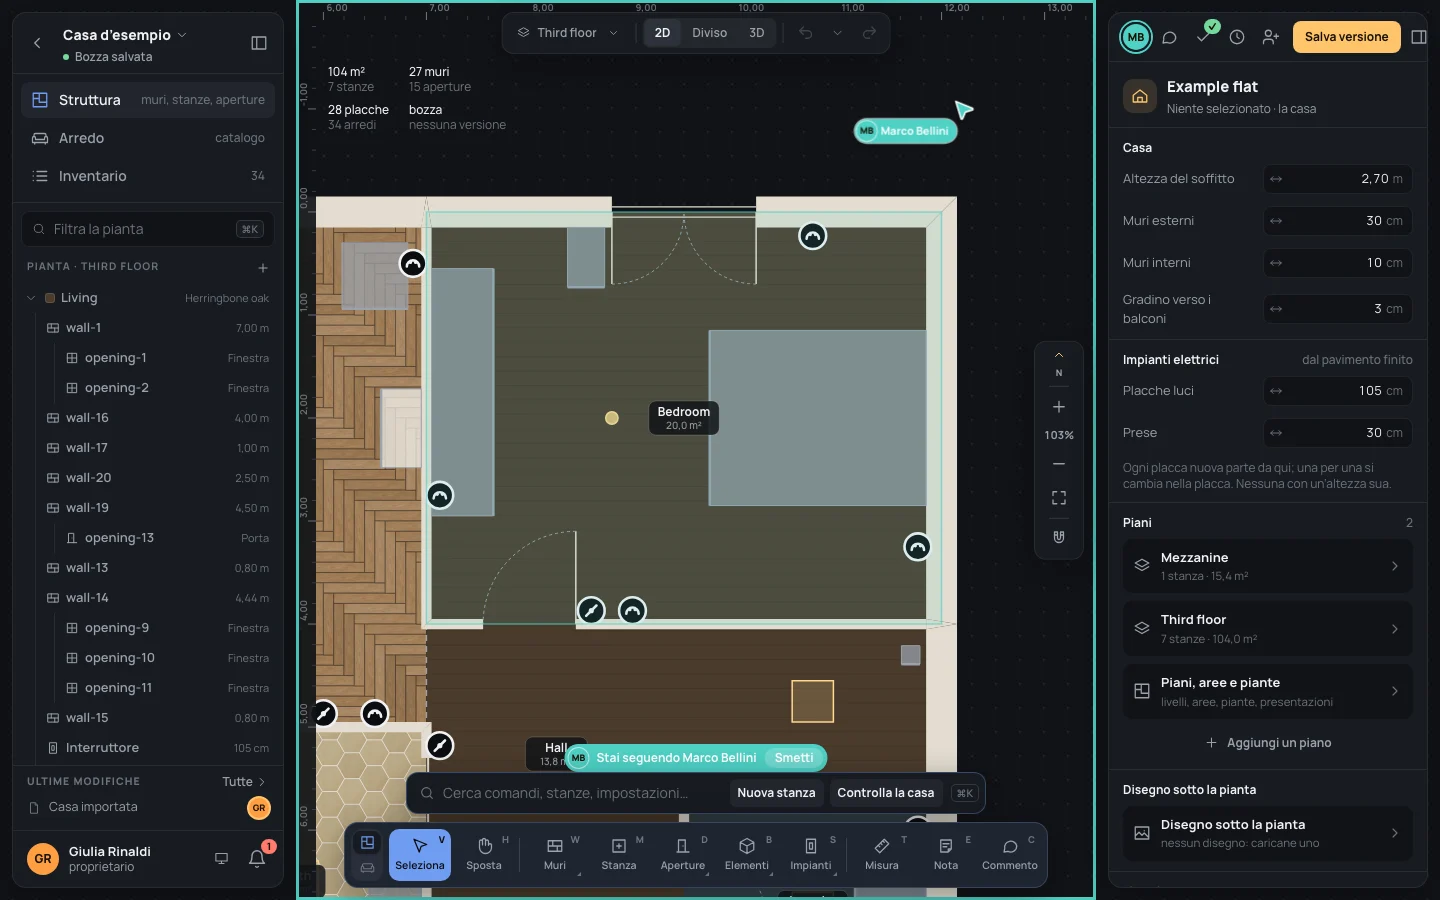Switch the view to 2D
Viewport: 1440px width, 900px height.
tap(662, 33)
